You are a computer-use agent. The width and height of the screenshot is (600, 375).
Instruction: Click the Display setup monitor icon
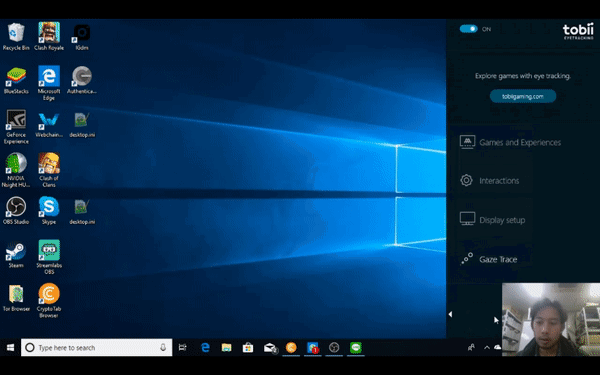(x=467, y=219)
